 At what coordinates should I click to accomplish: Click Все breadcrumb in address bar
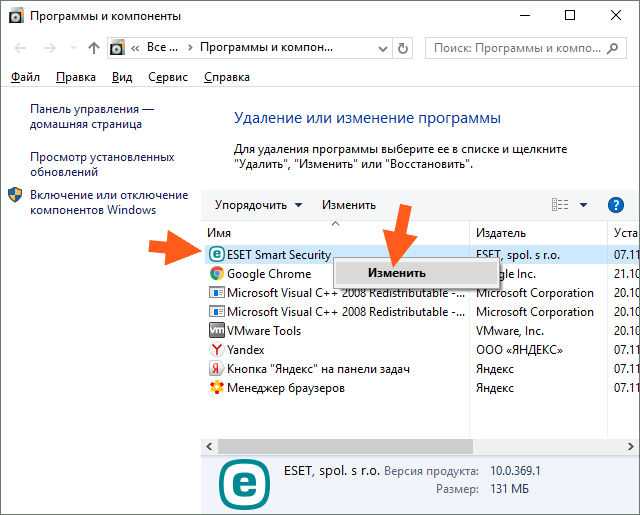[x=162, y=47]
